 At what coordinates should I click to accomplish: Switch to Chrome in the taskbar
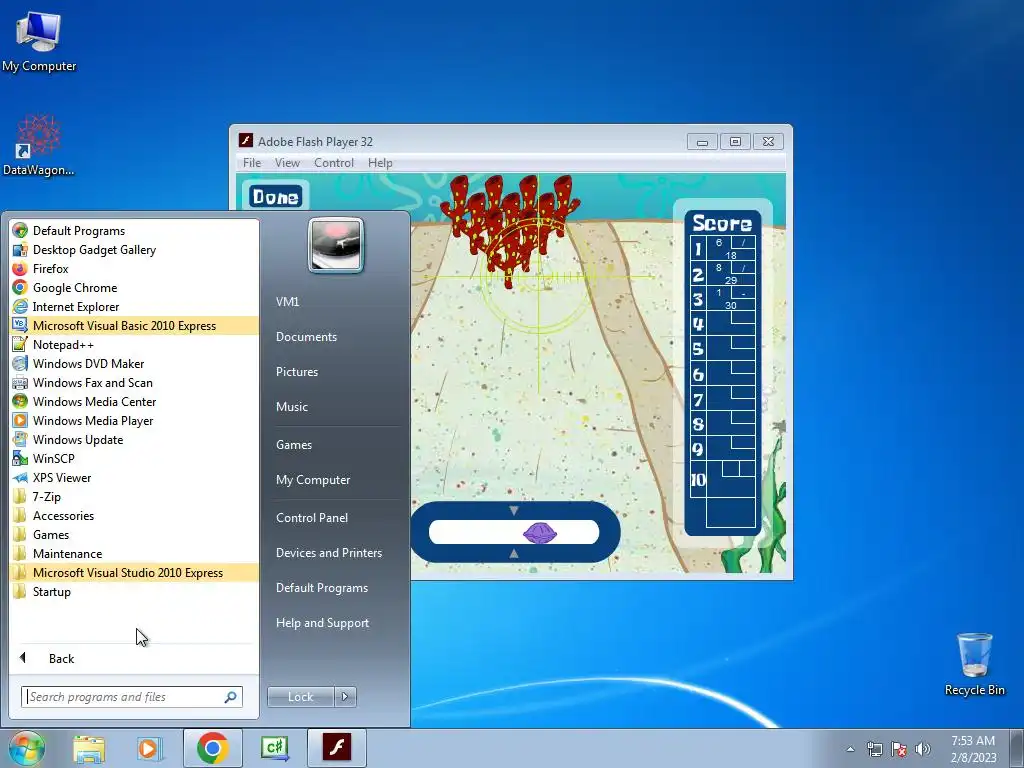coord(212,748)
